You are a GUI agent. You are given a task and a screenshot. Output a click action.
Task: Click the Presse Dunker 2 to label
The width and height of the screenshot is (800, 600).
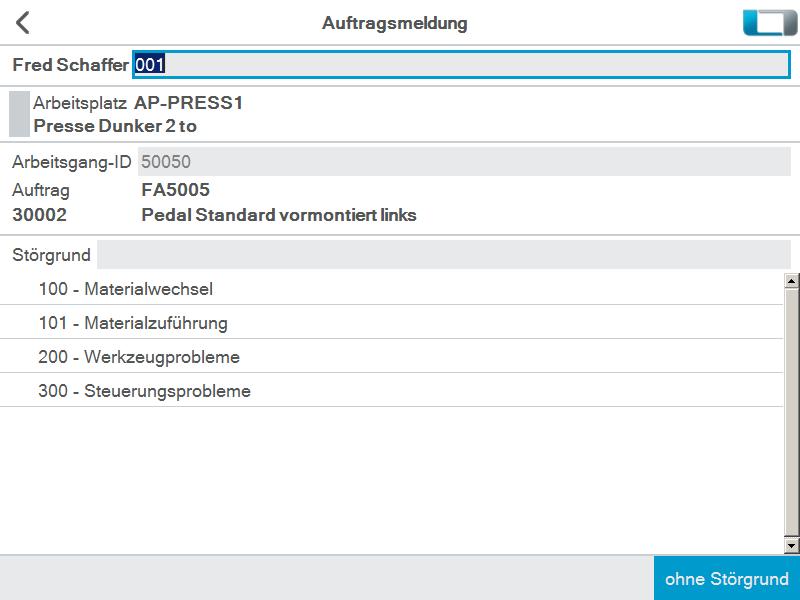[x=115, y=126]
